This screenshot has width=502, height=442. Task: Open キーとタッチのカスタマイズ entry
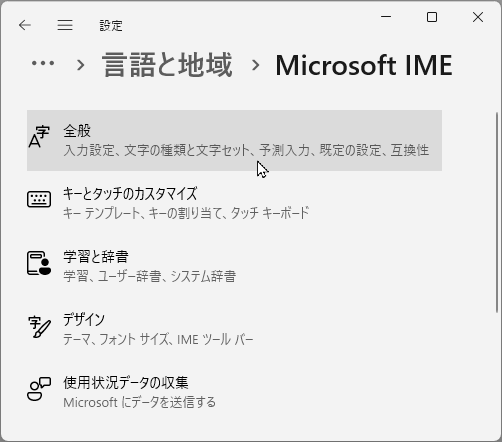click(x=234, y=203)
